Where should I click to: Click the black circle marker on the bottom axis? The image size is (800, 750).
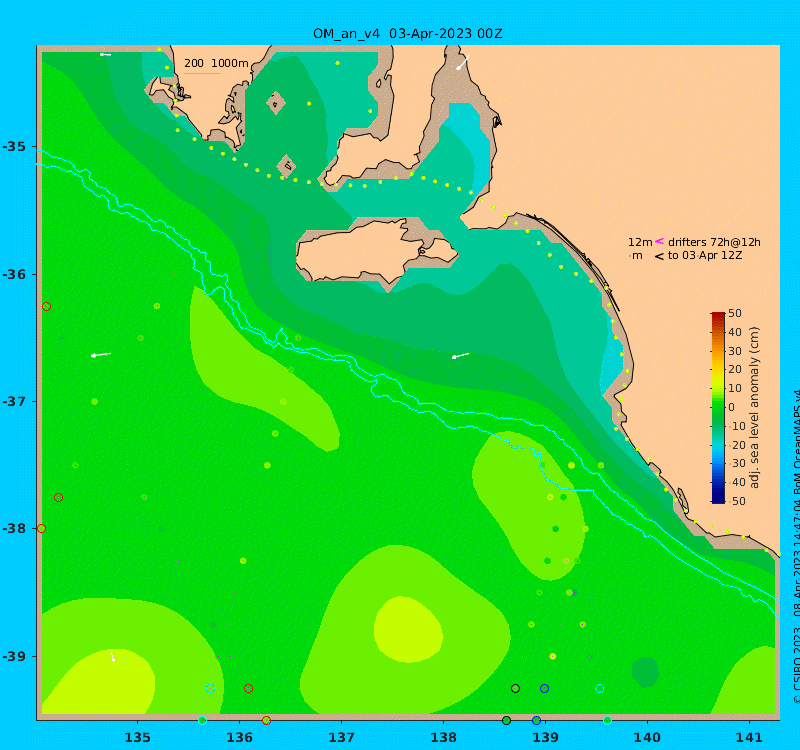[x=506, y=720]
